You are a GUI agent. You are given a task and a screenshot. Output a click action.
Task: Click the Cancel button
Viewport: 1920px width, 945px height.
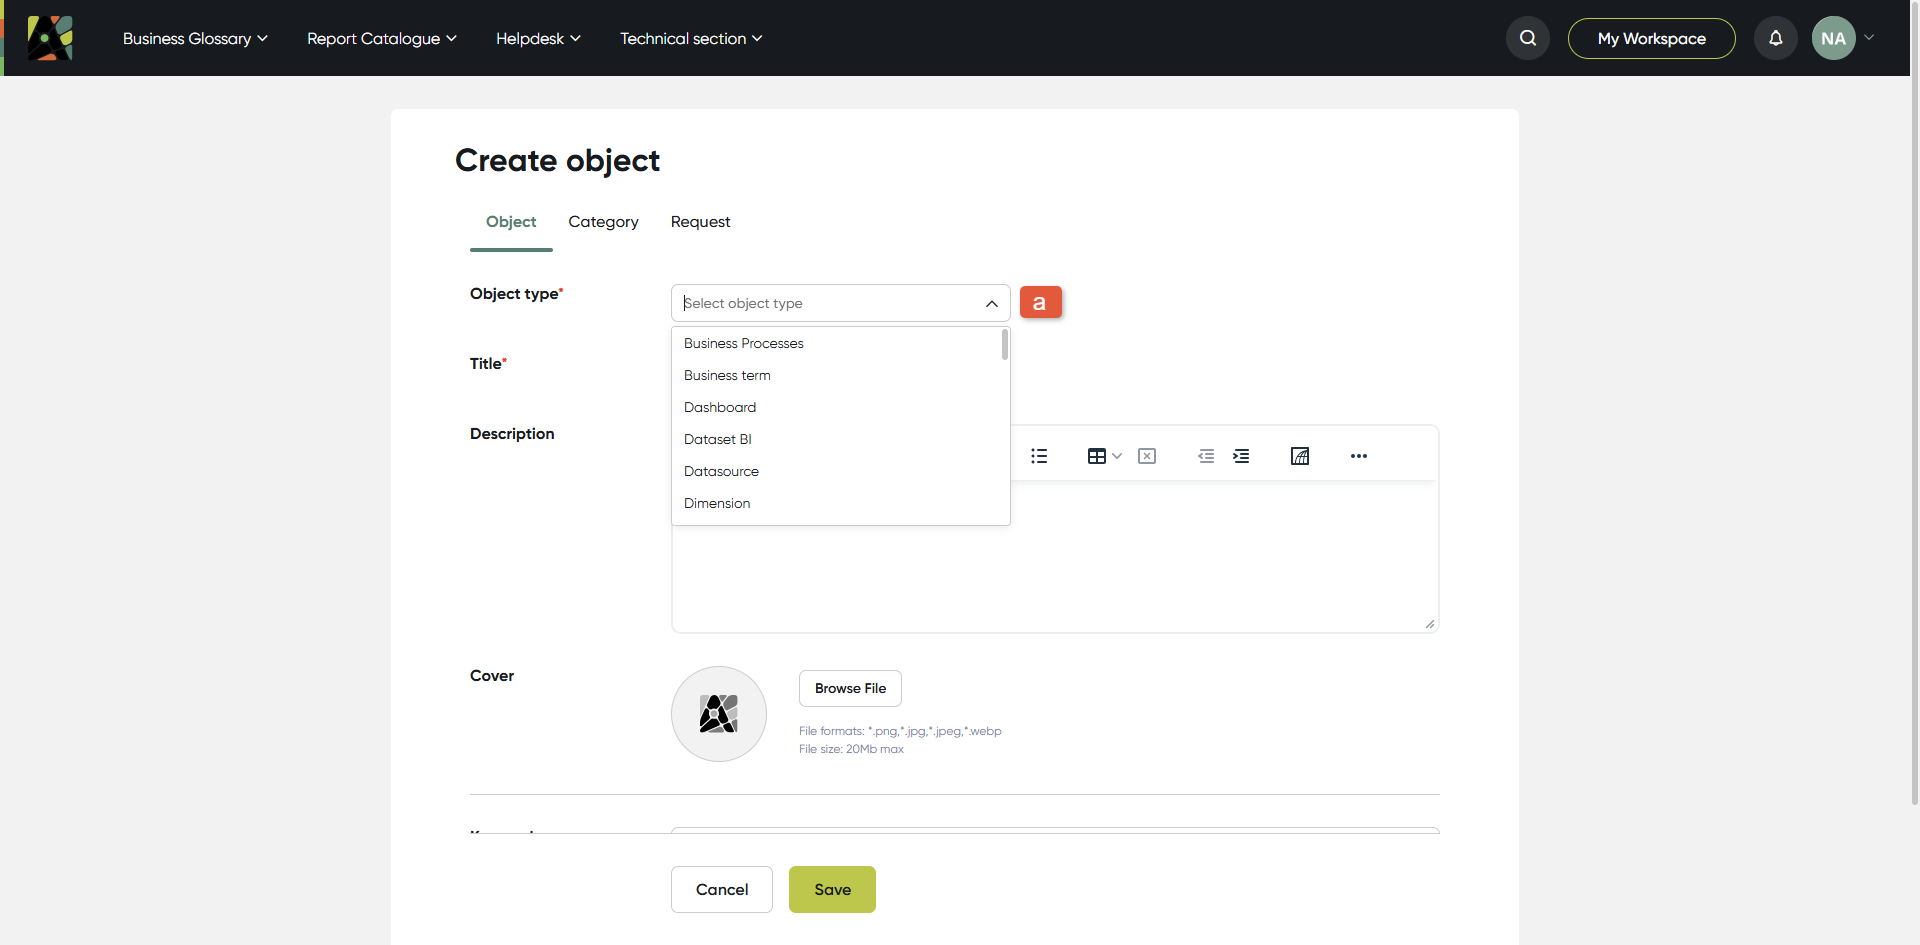[722, 889]
